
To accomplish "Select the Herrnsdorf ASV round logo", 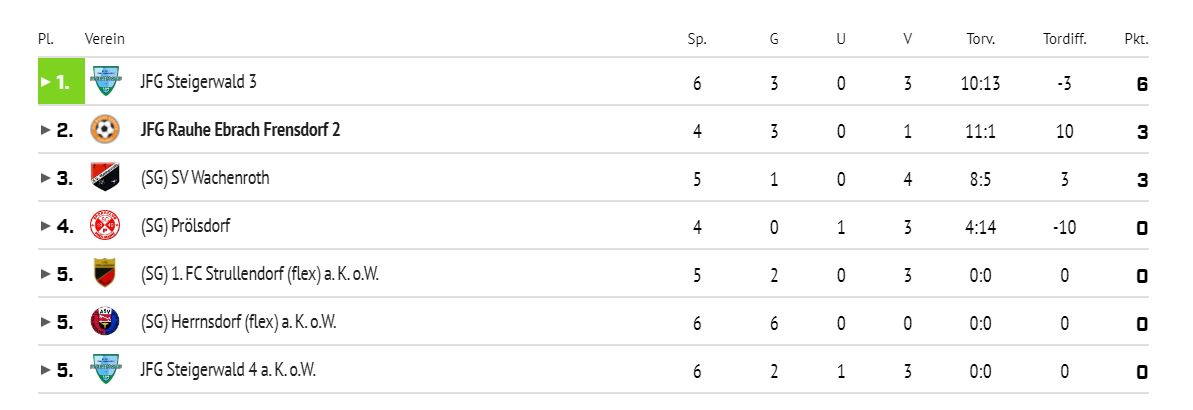I will pos(105,321).
